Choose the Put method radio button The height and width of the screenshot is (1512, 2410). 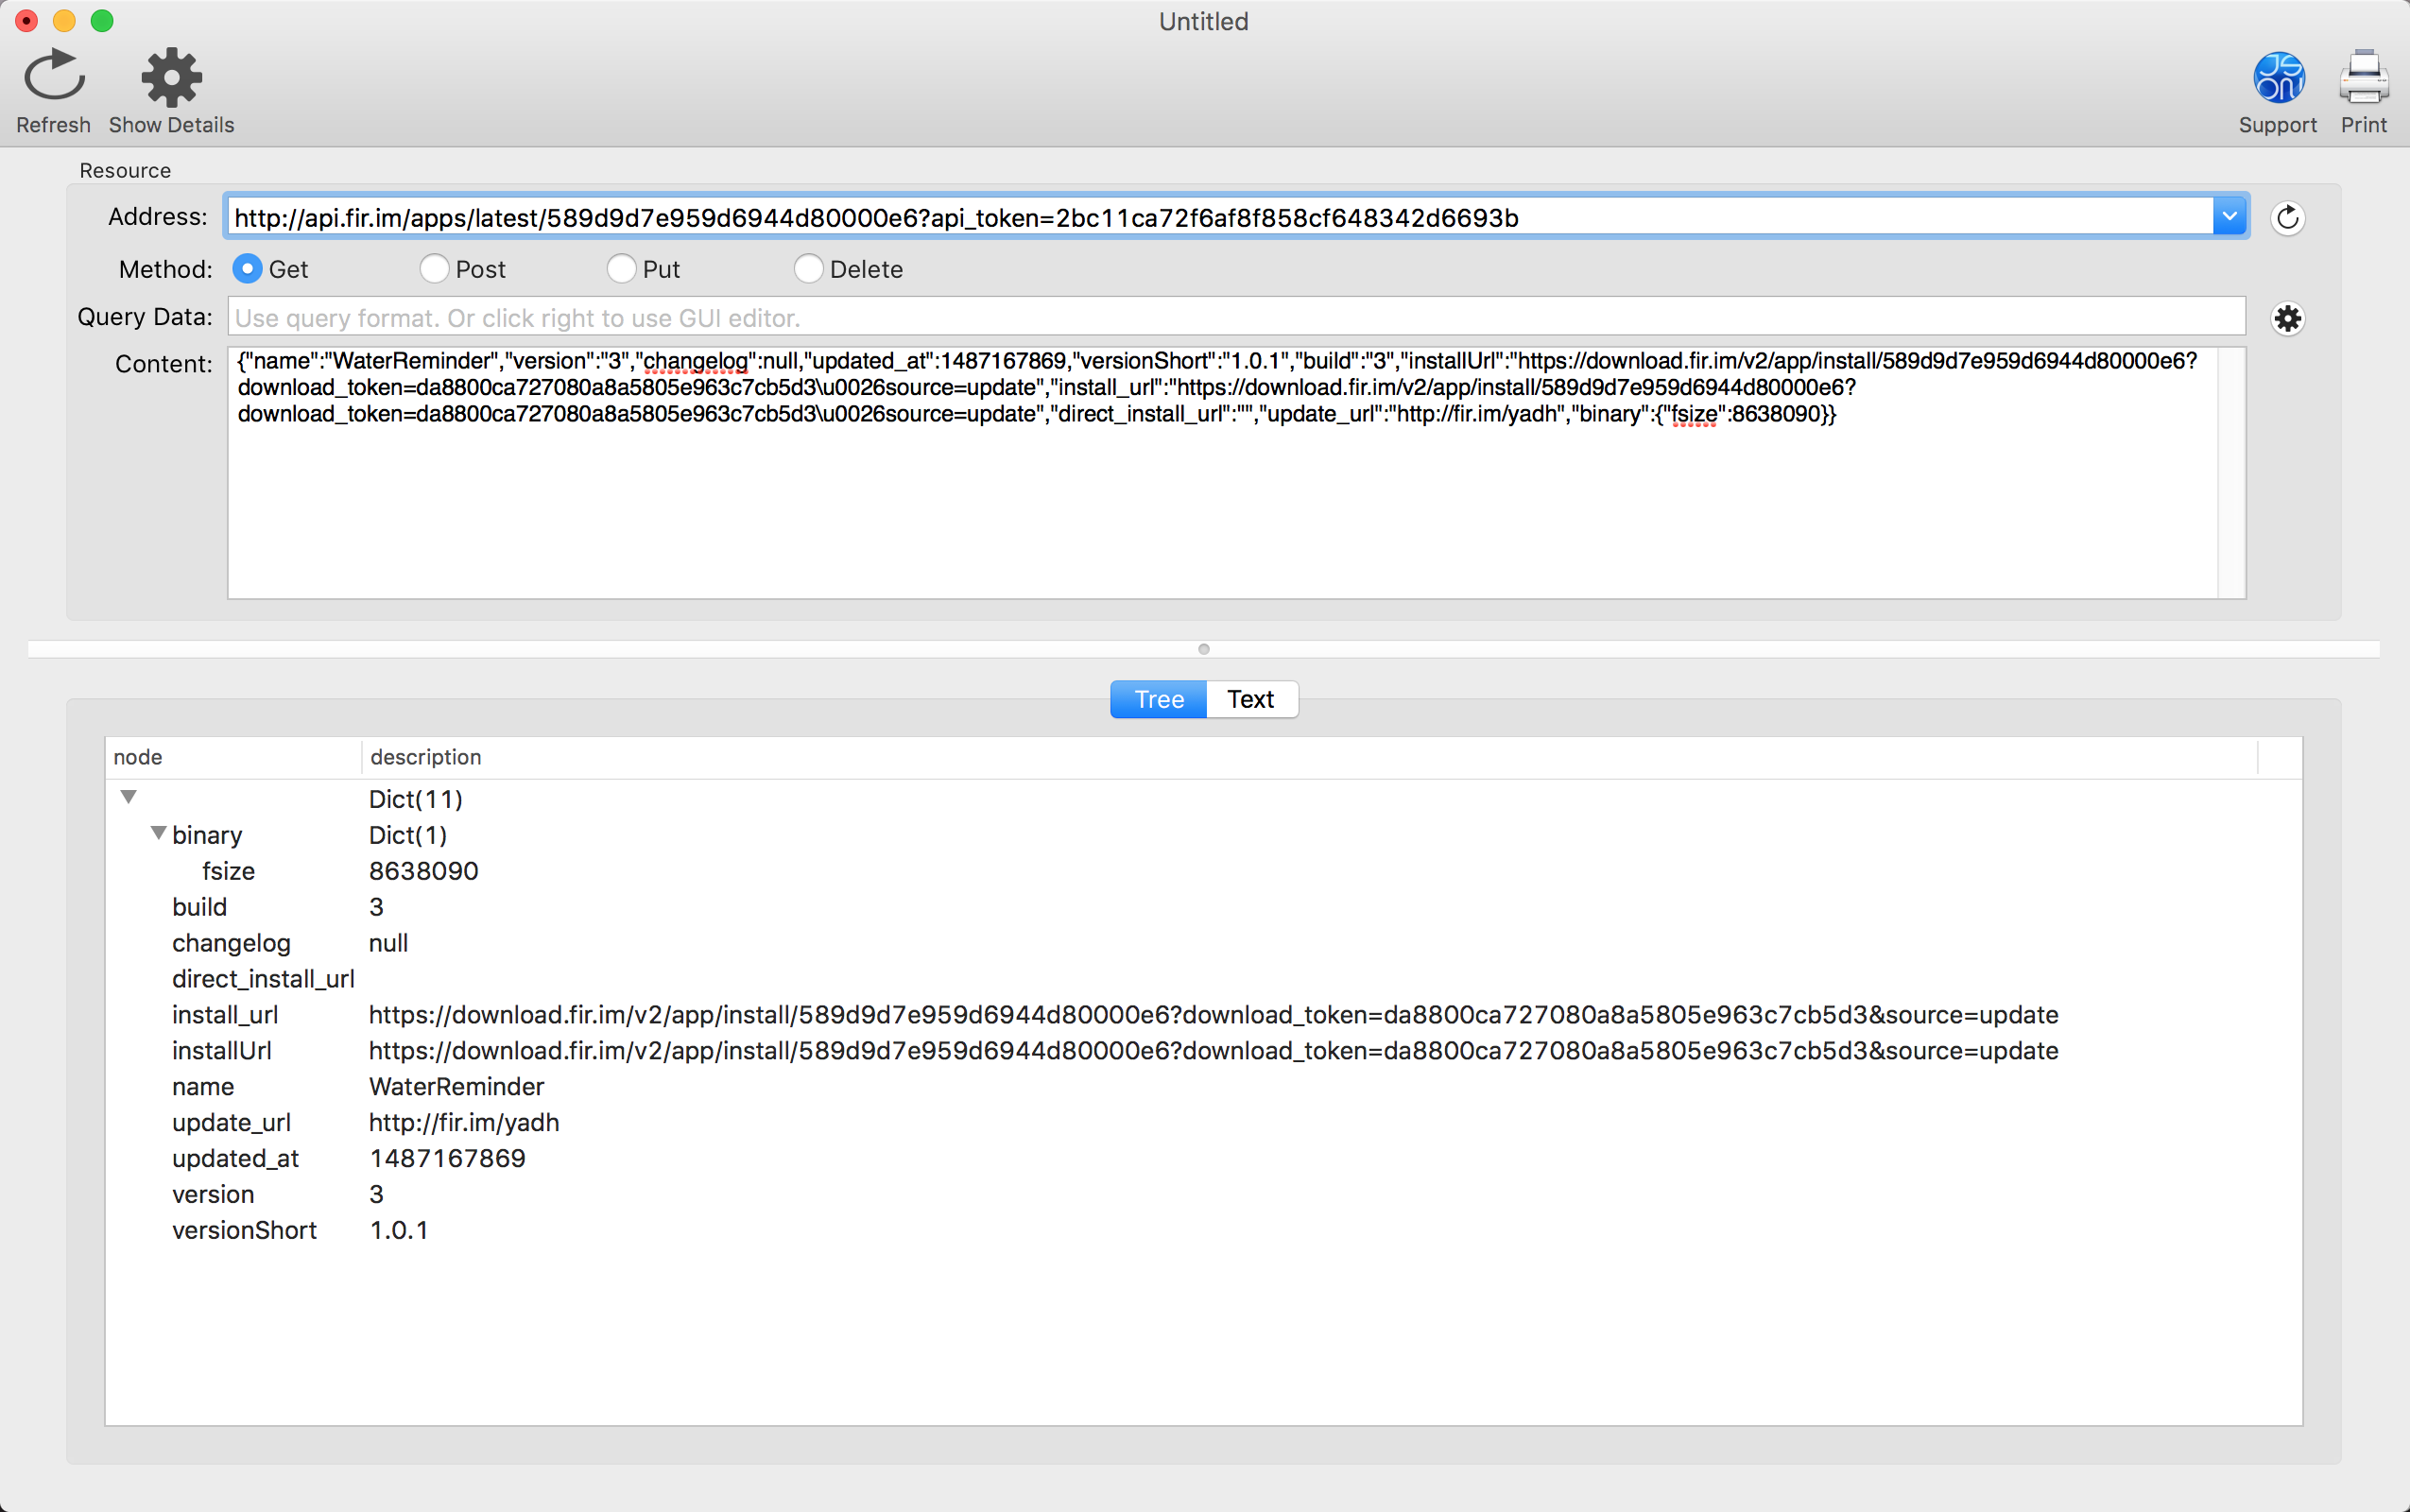[x=621, y=269]
